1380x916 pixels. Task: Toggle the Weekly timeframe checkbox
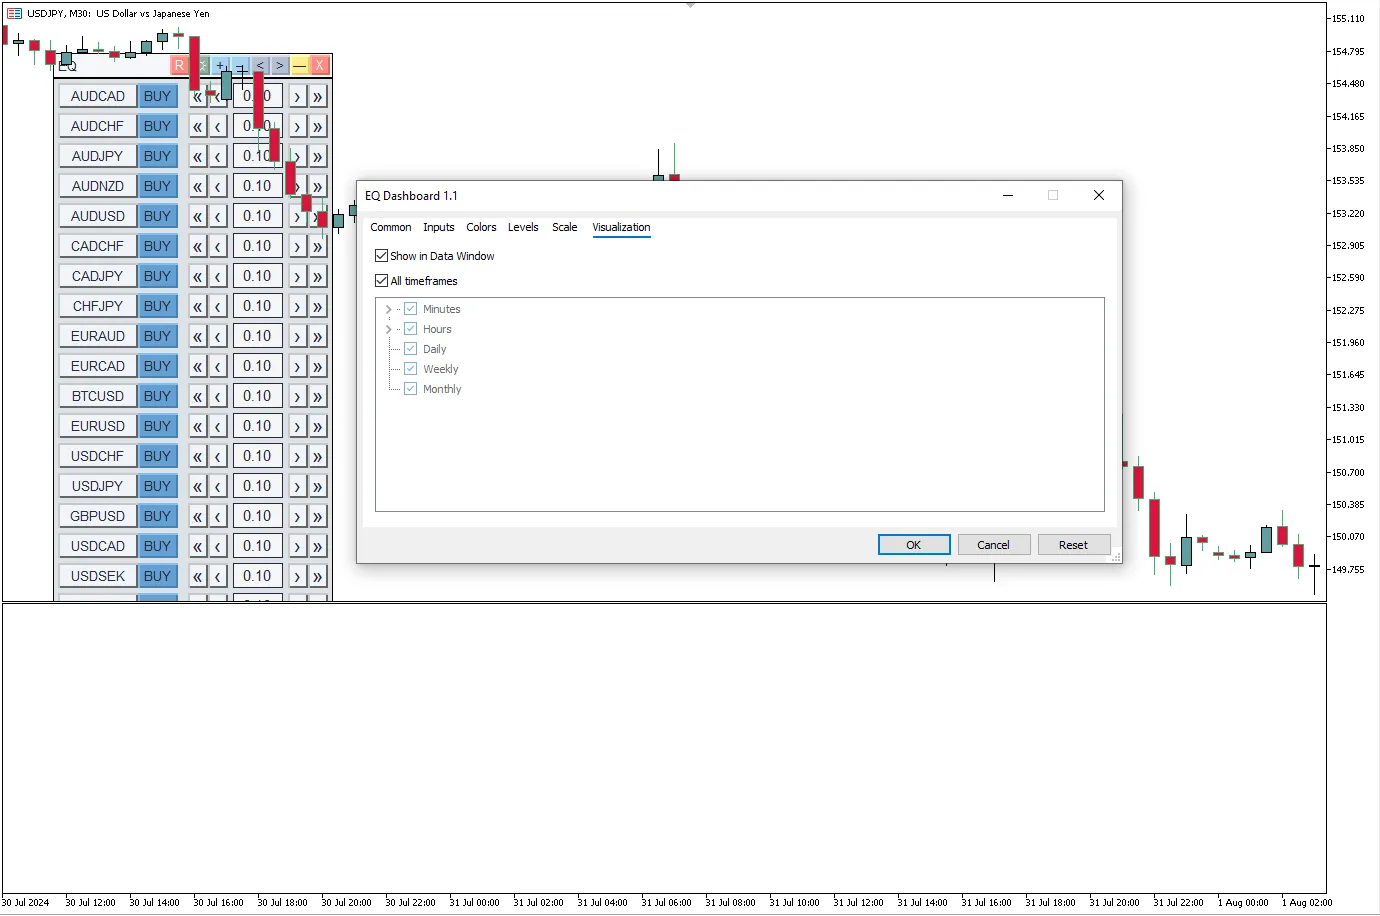[410, 369]
